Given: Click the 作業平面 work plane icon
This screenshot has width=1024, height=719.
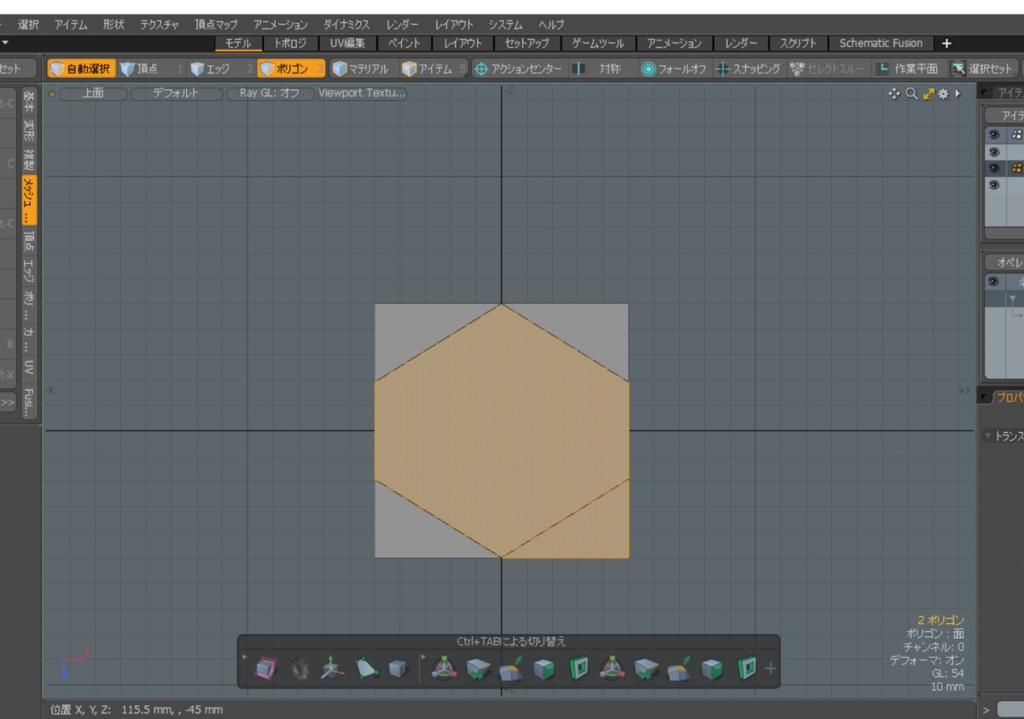Looking at the screenshot, I should [883, 69].
